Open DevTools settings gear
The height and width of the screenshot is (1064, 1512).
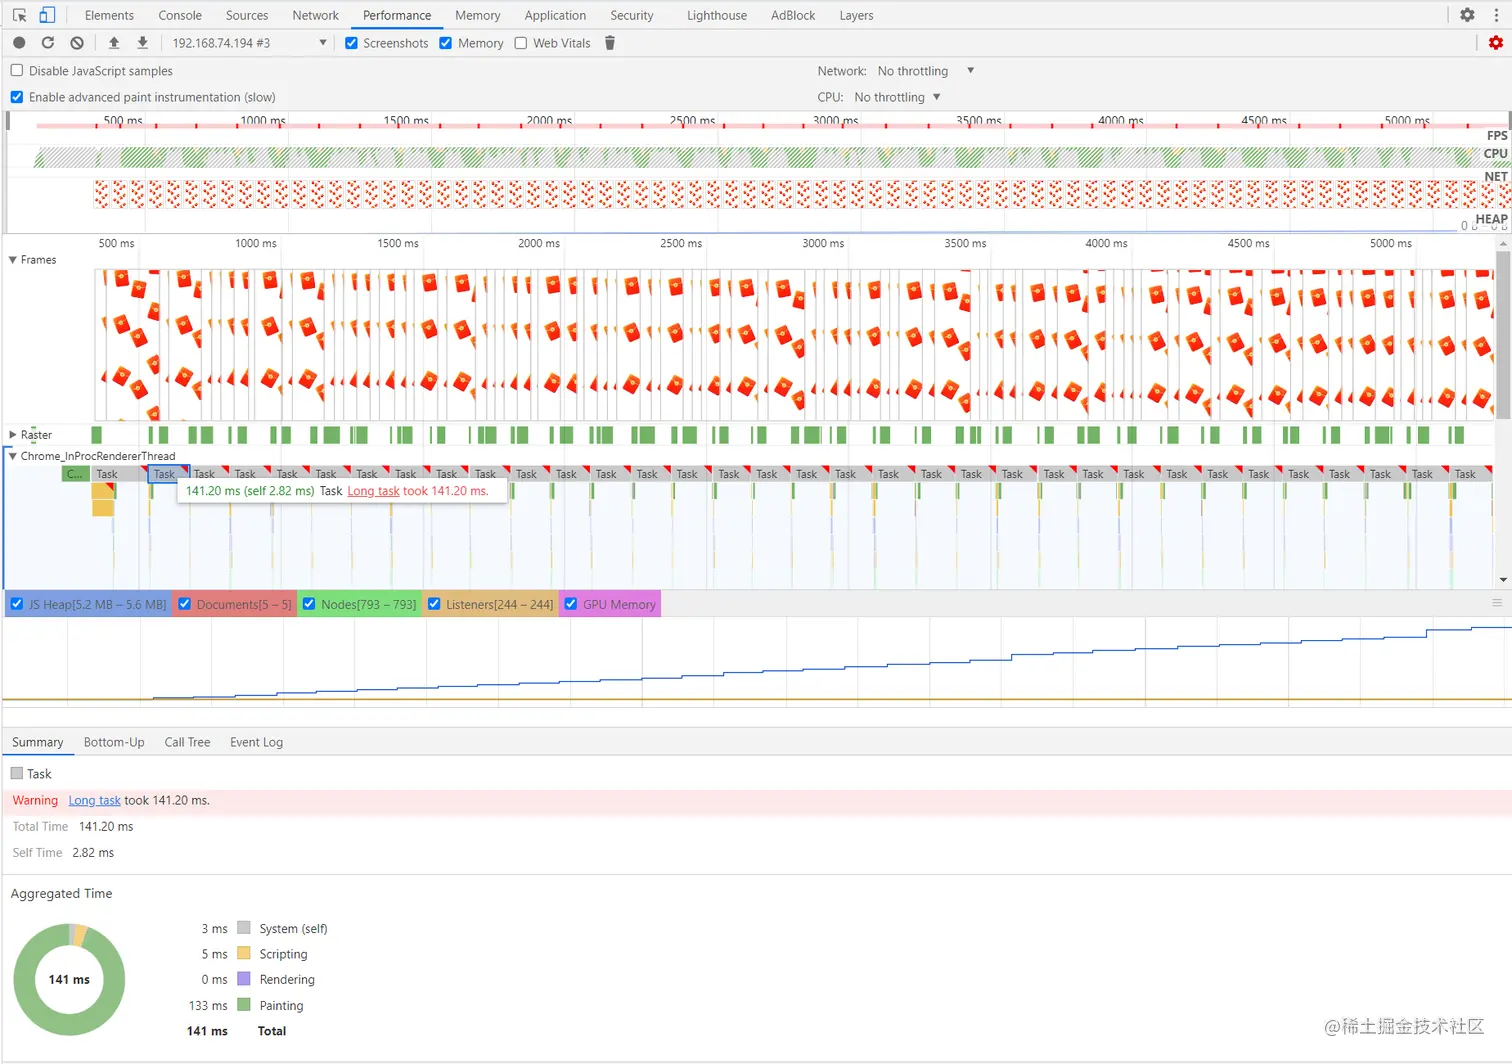coord(1467,15)
